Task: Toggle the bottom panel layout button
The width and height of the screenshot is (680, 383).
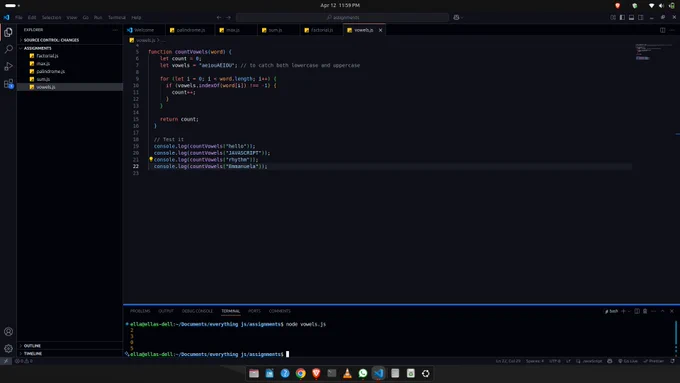Action: (631, 17)
